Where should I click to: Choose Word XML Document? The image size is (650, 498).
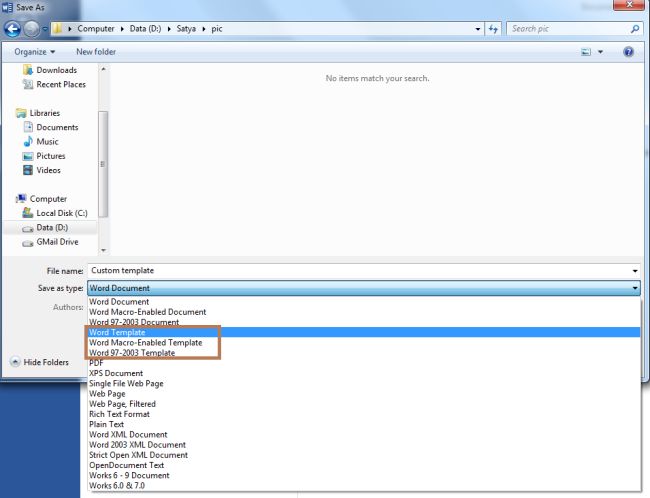pos(364,435)
